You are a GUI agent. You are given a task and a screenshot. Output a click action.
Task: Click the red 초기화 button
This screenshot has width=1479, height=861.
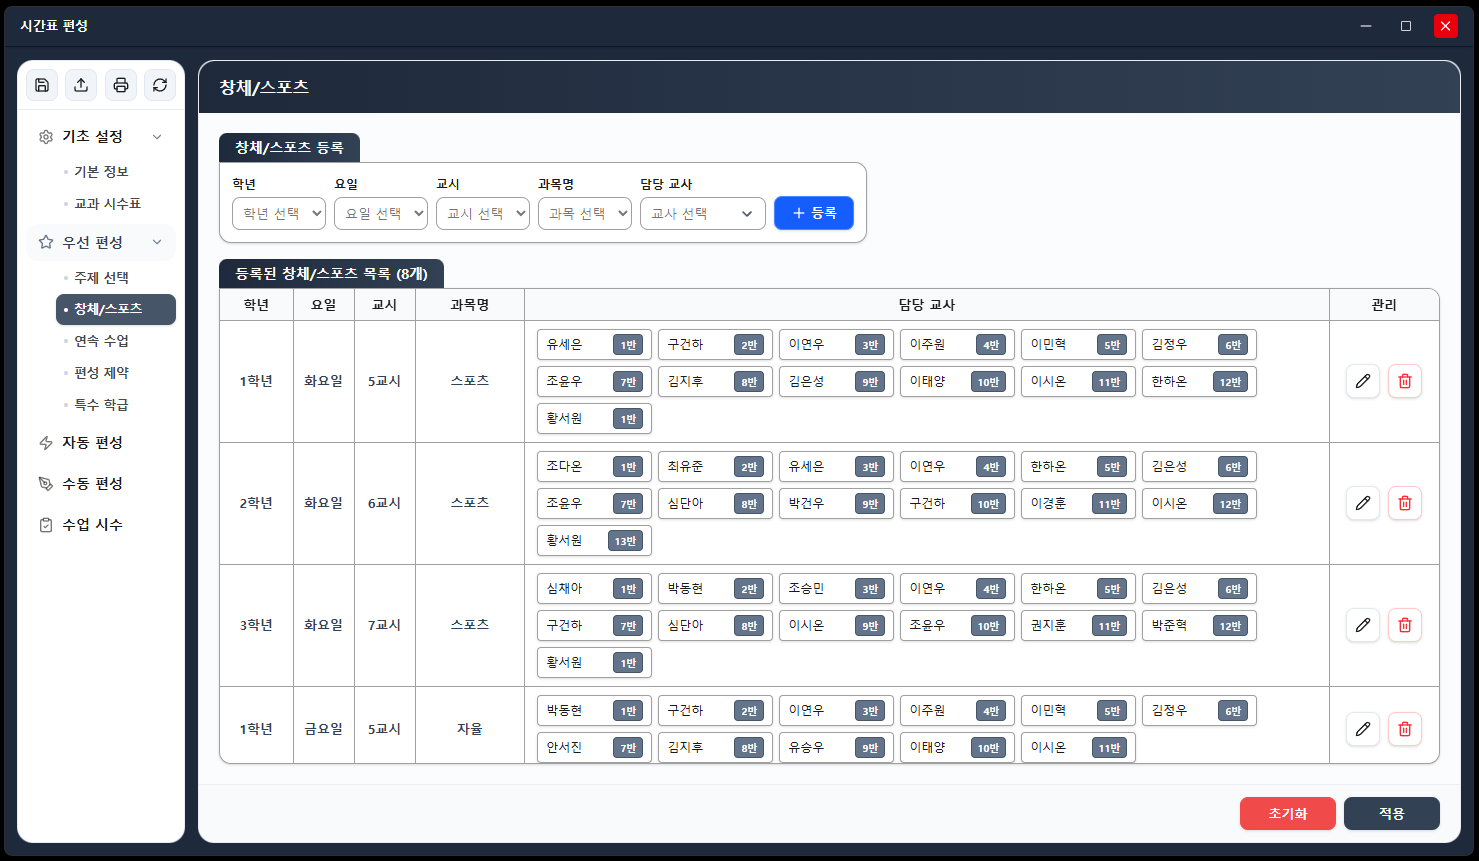pos(1288,813)
